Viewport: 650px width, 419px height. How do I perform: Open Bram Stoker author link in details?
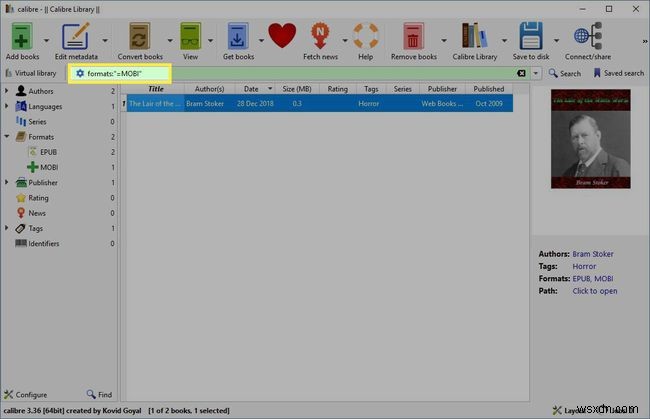tap(593, 254)
